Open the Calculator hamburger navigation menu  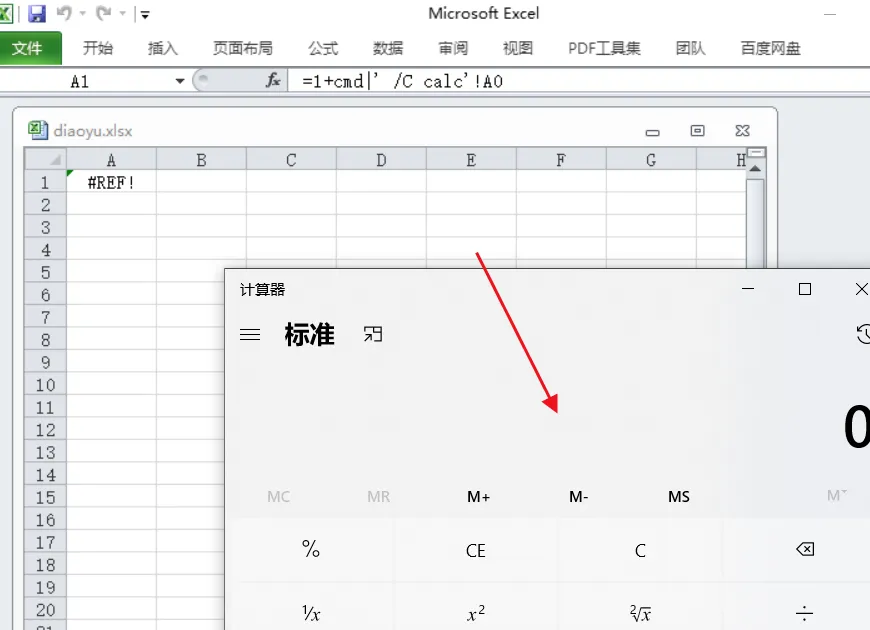tap(250, 334)
